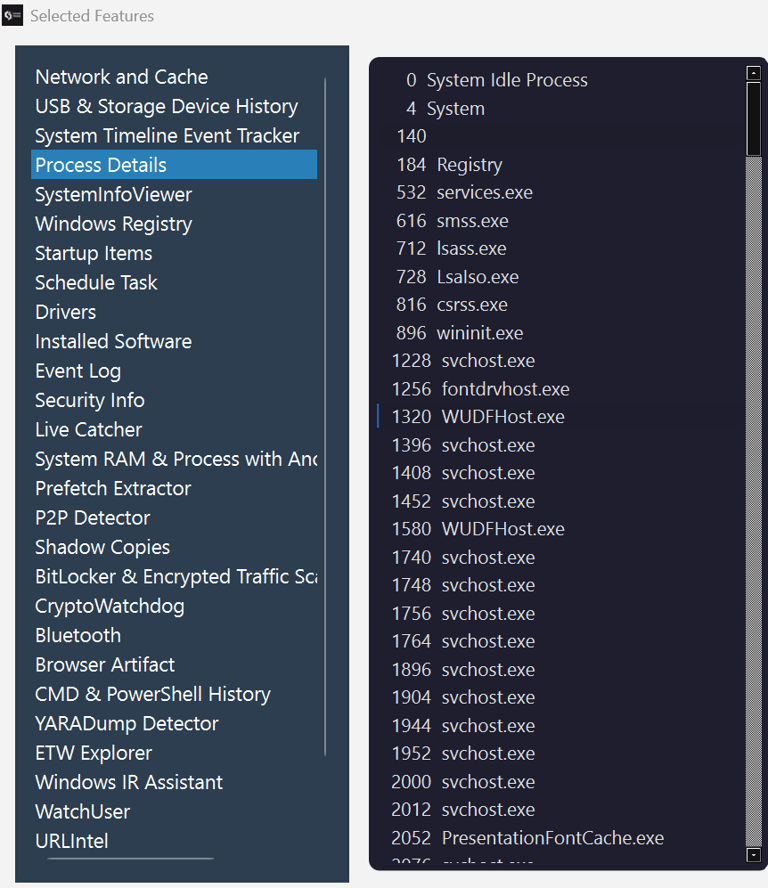Open CryptoWatchdog feature
This screenshot has width=768, height=888.
click(109, 606)
